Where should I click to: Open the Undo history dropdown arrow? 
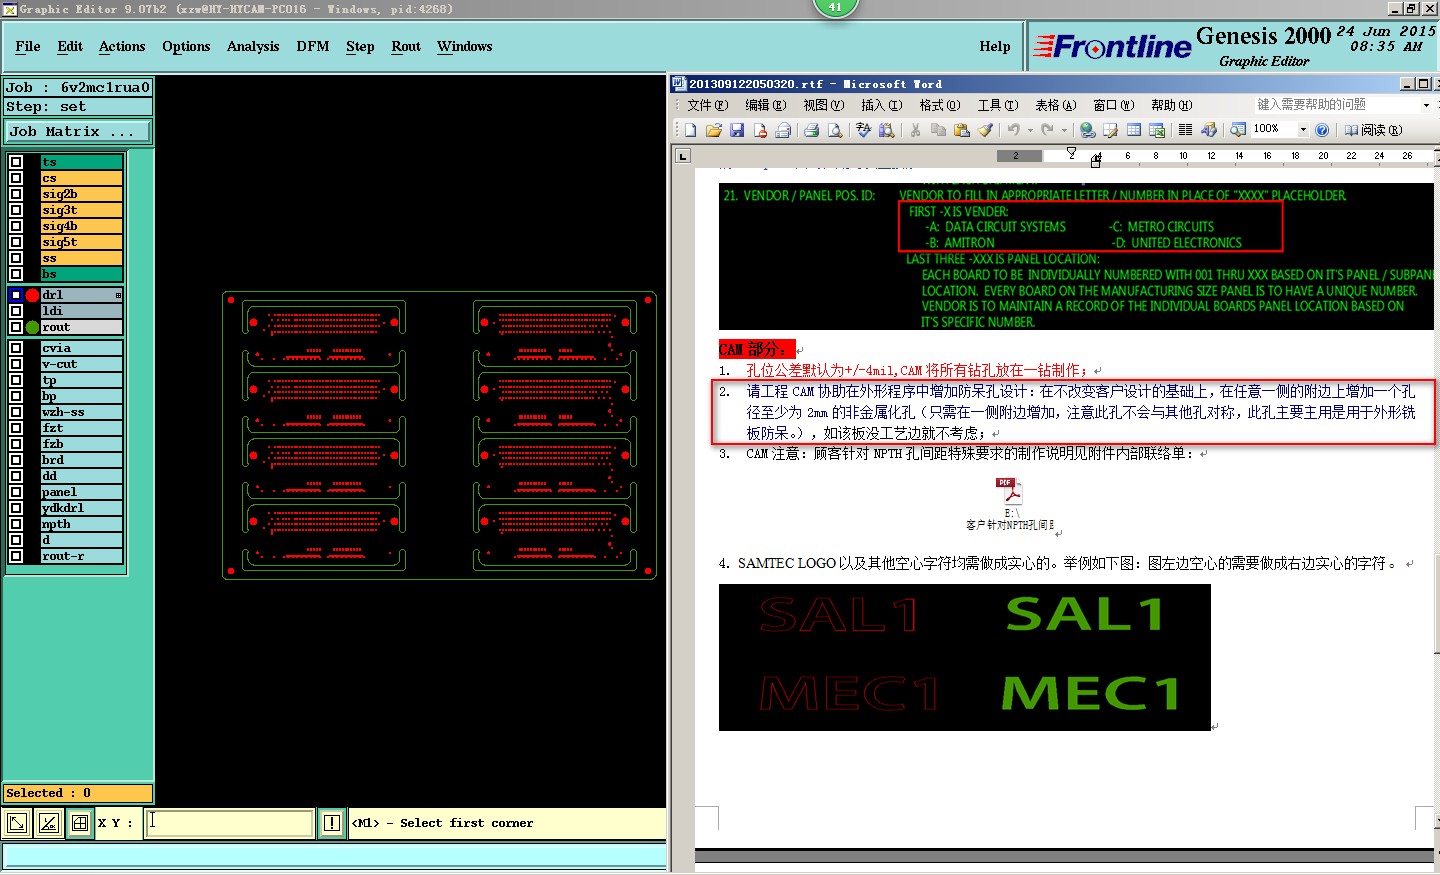point(1030,130)
